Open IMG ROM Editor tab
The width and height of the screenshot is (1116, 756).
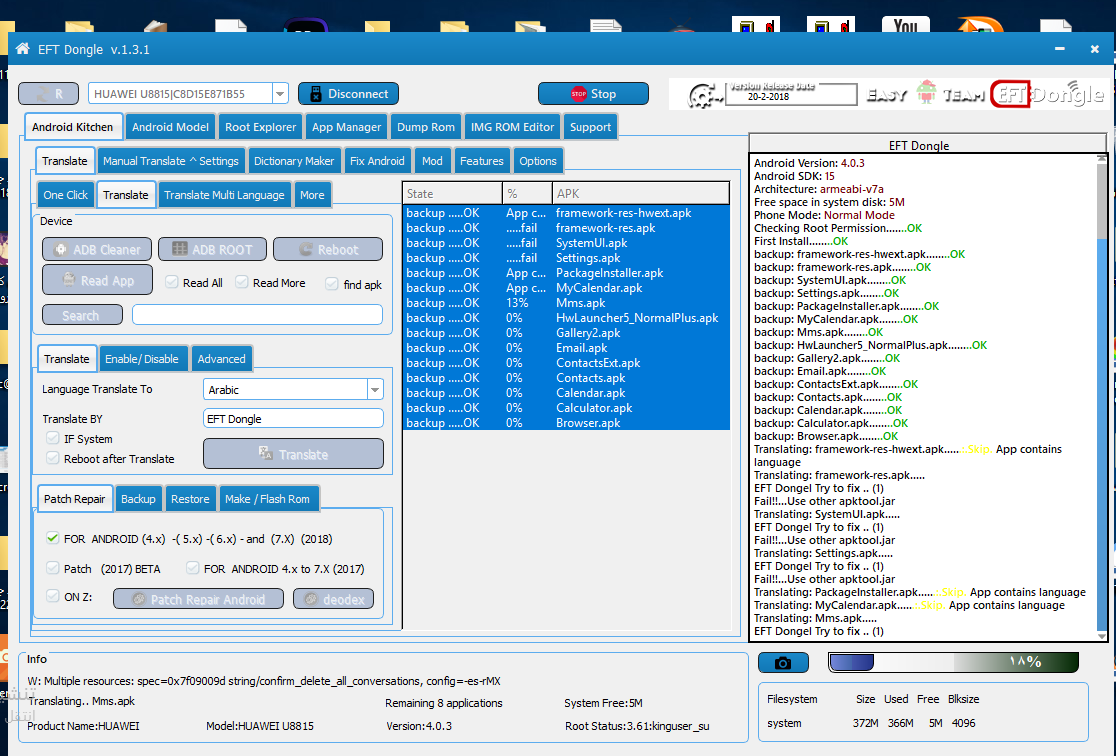[512, 127]
